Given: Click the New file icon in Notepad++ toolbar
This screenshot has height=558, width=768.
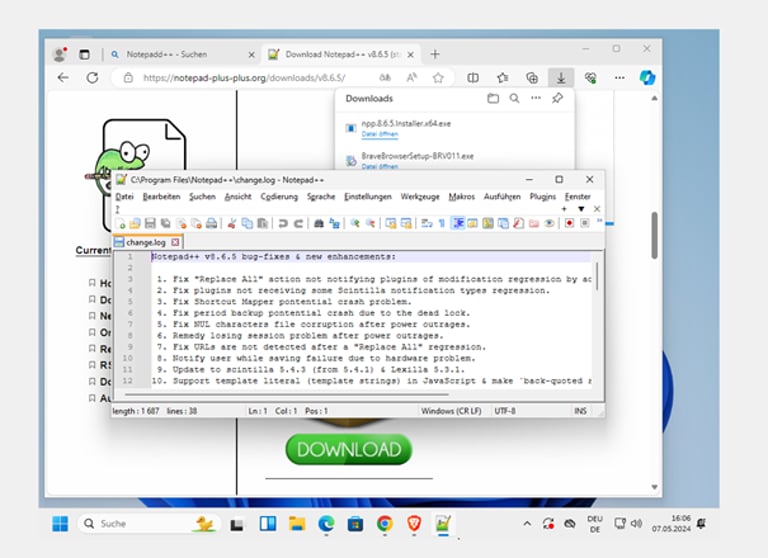Looking at the screenshot, I should tap(120, 224).
